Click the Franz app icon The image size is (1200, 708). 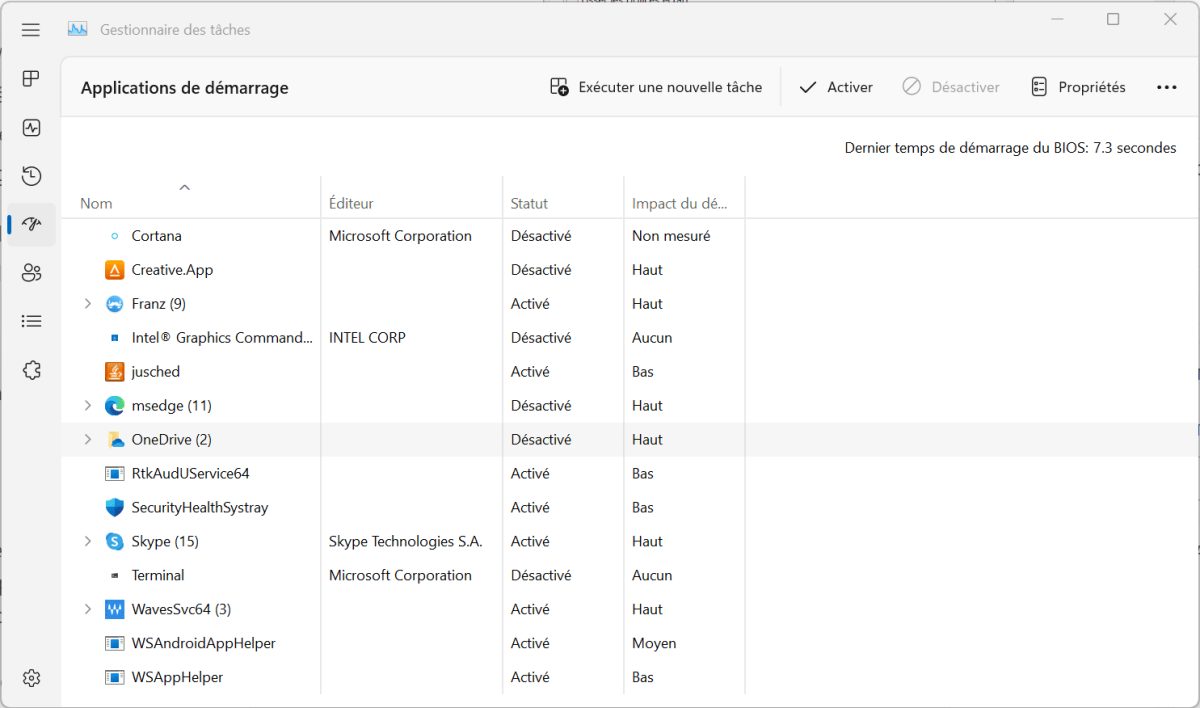coord(114,304)
